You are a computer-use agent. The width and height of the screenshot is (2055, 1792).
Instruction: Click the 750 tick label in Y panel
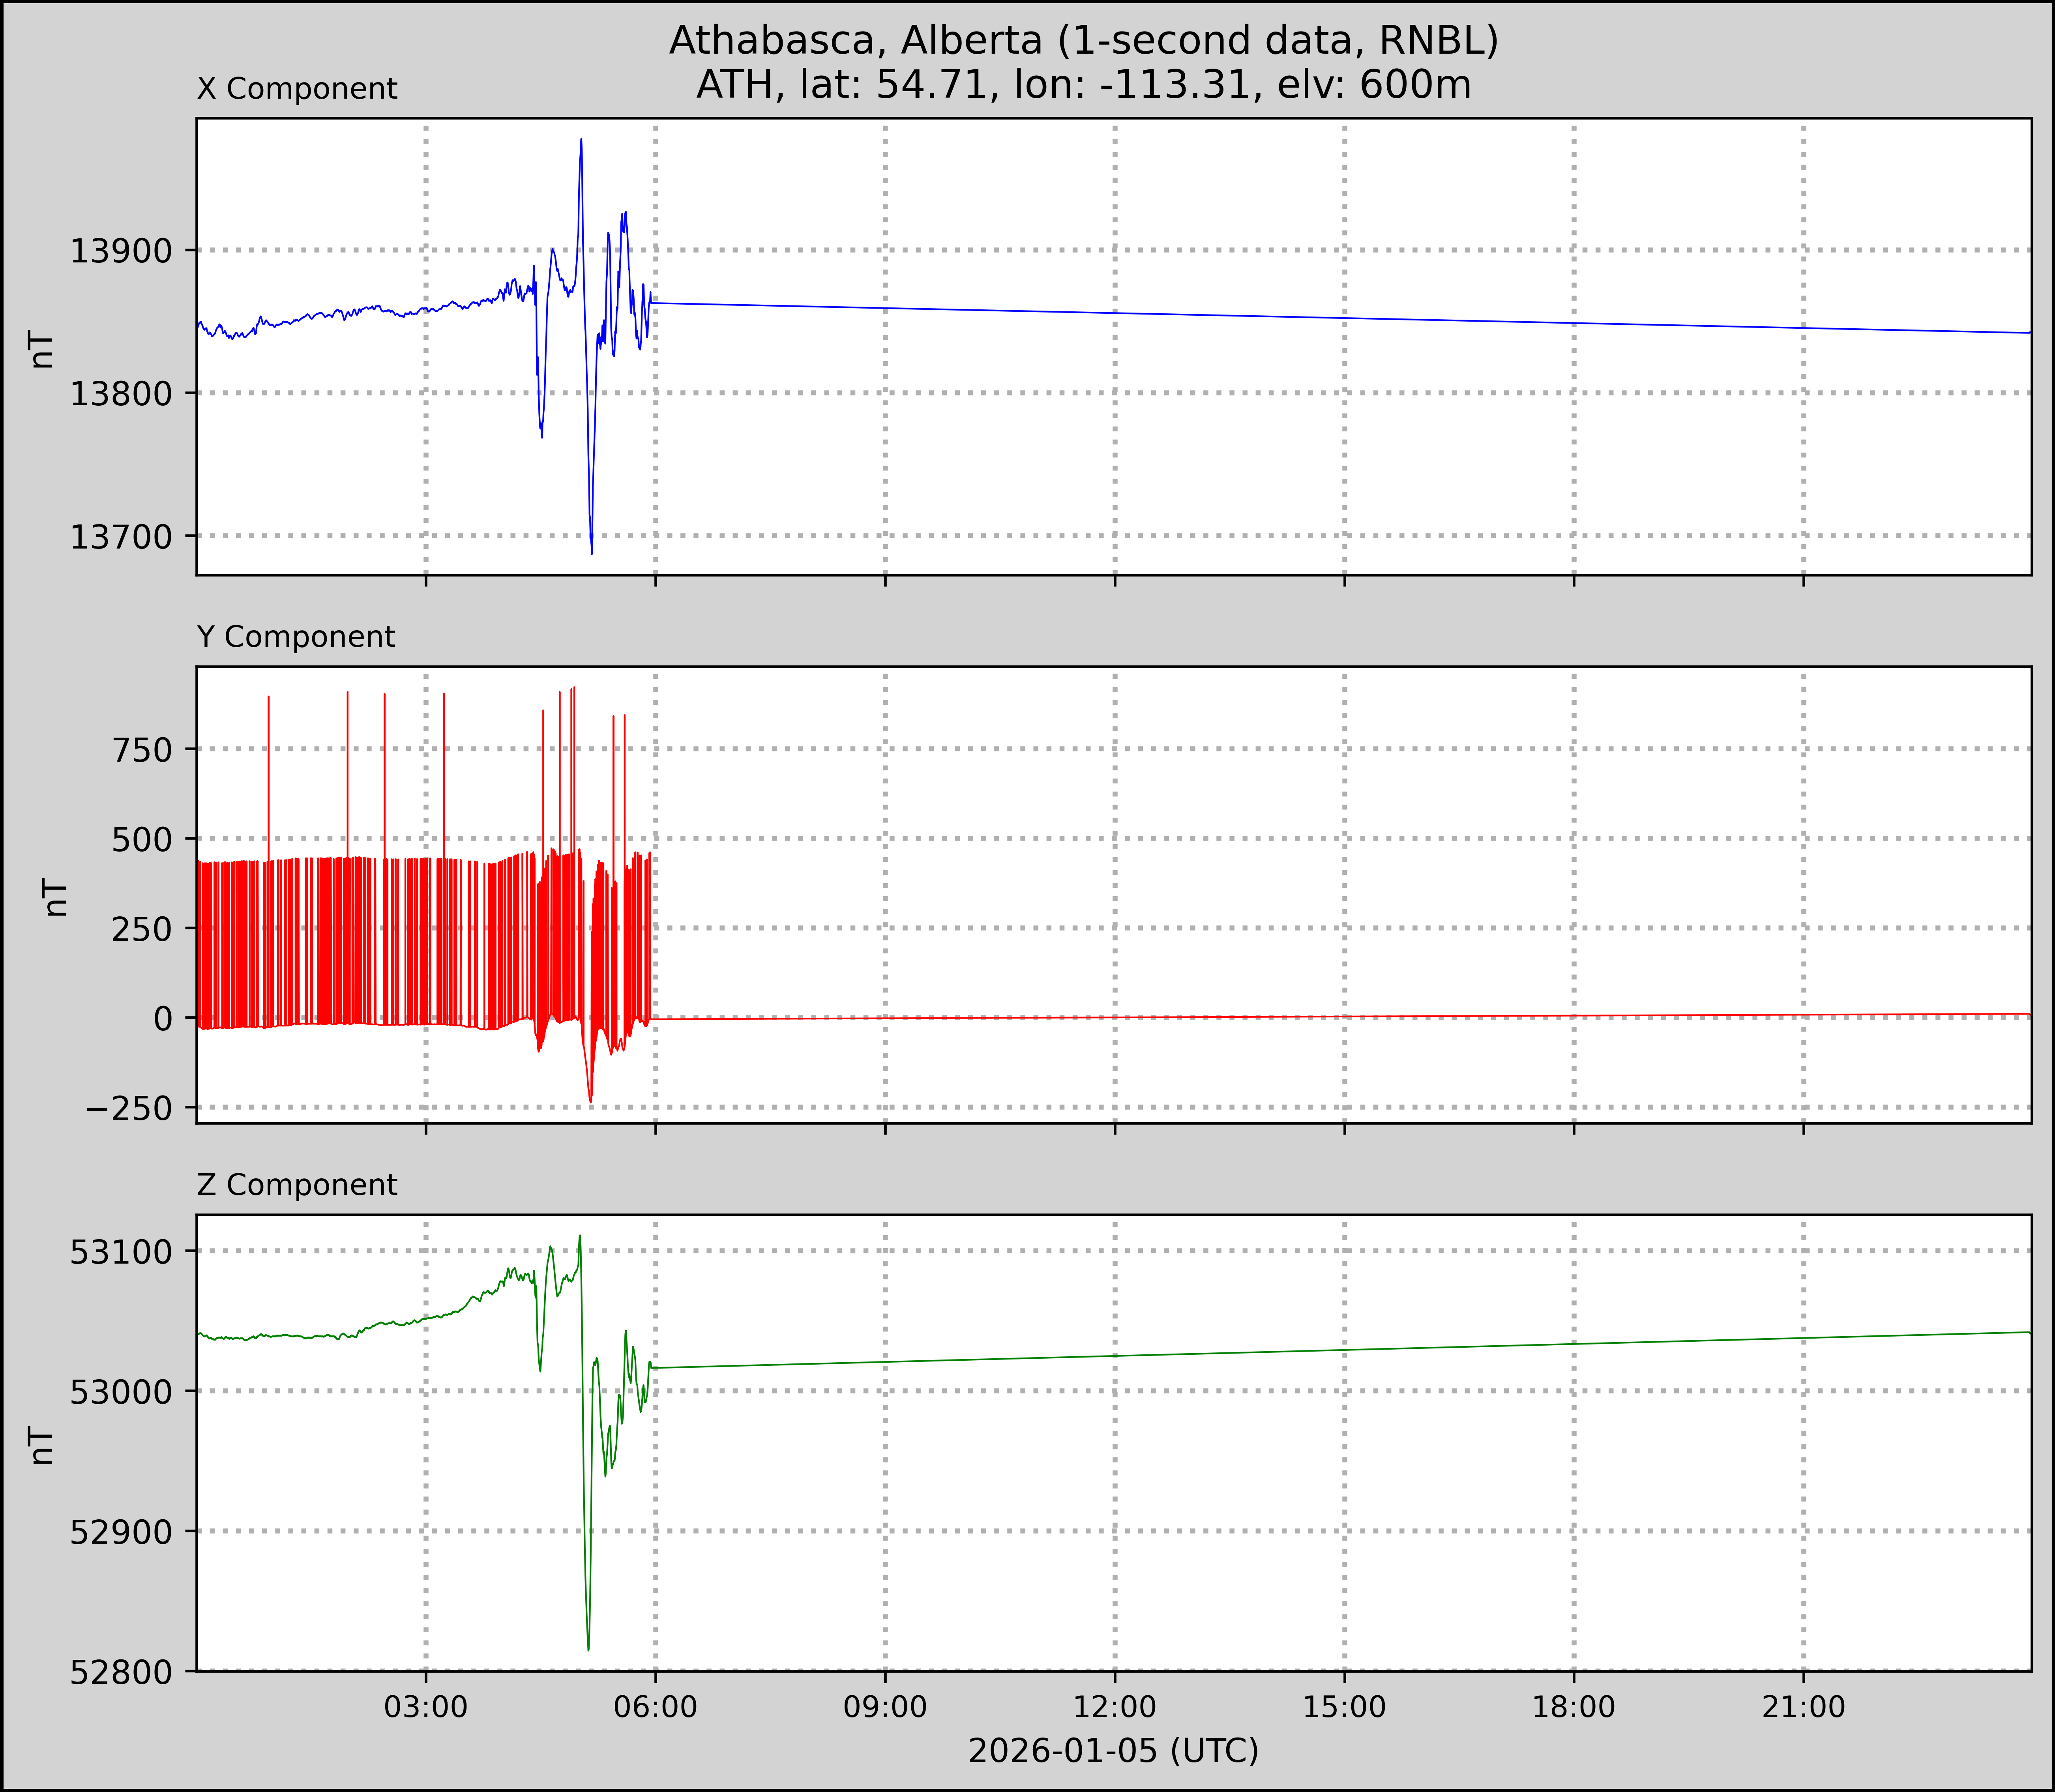pos(142,749)
